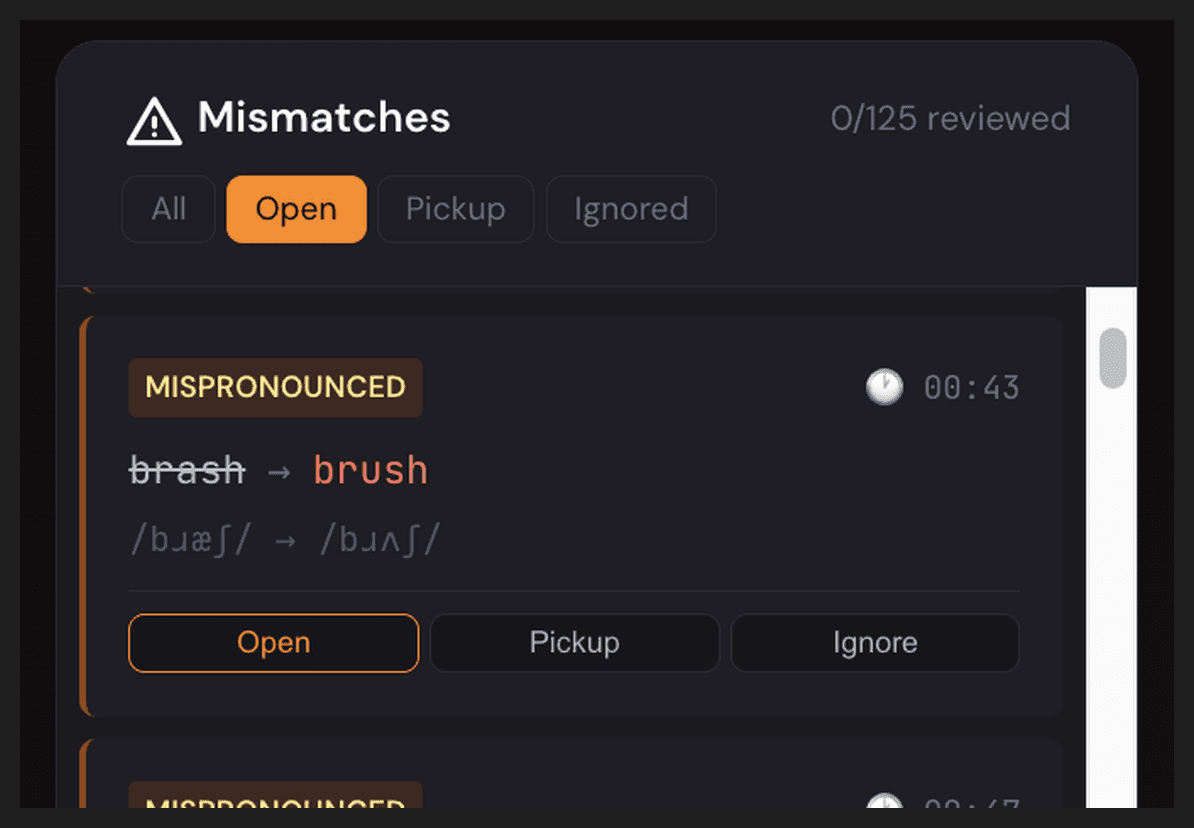Select the All filter tab
The width and height of the screenshot is (1194, 828).
[168, 209]
